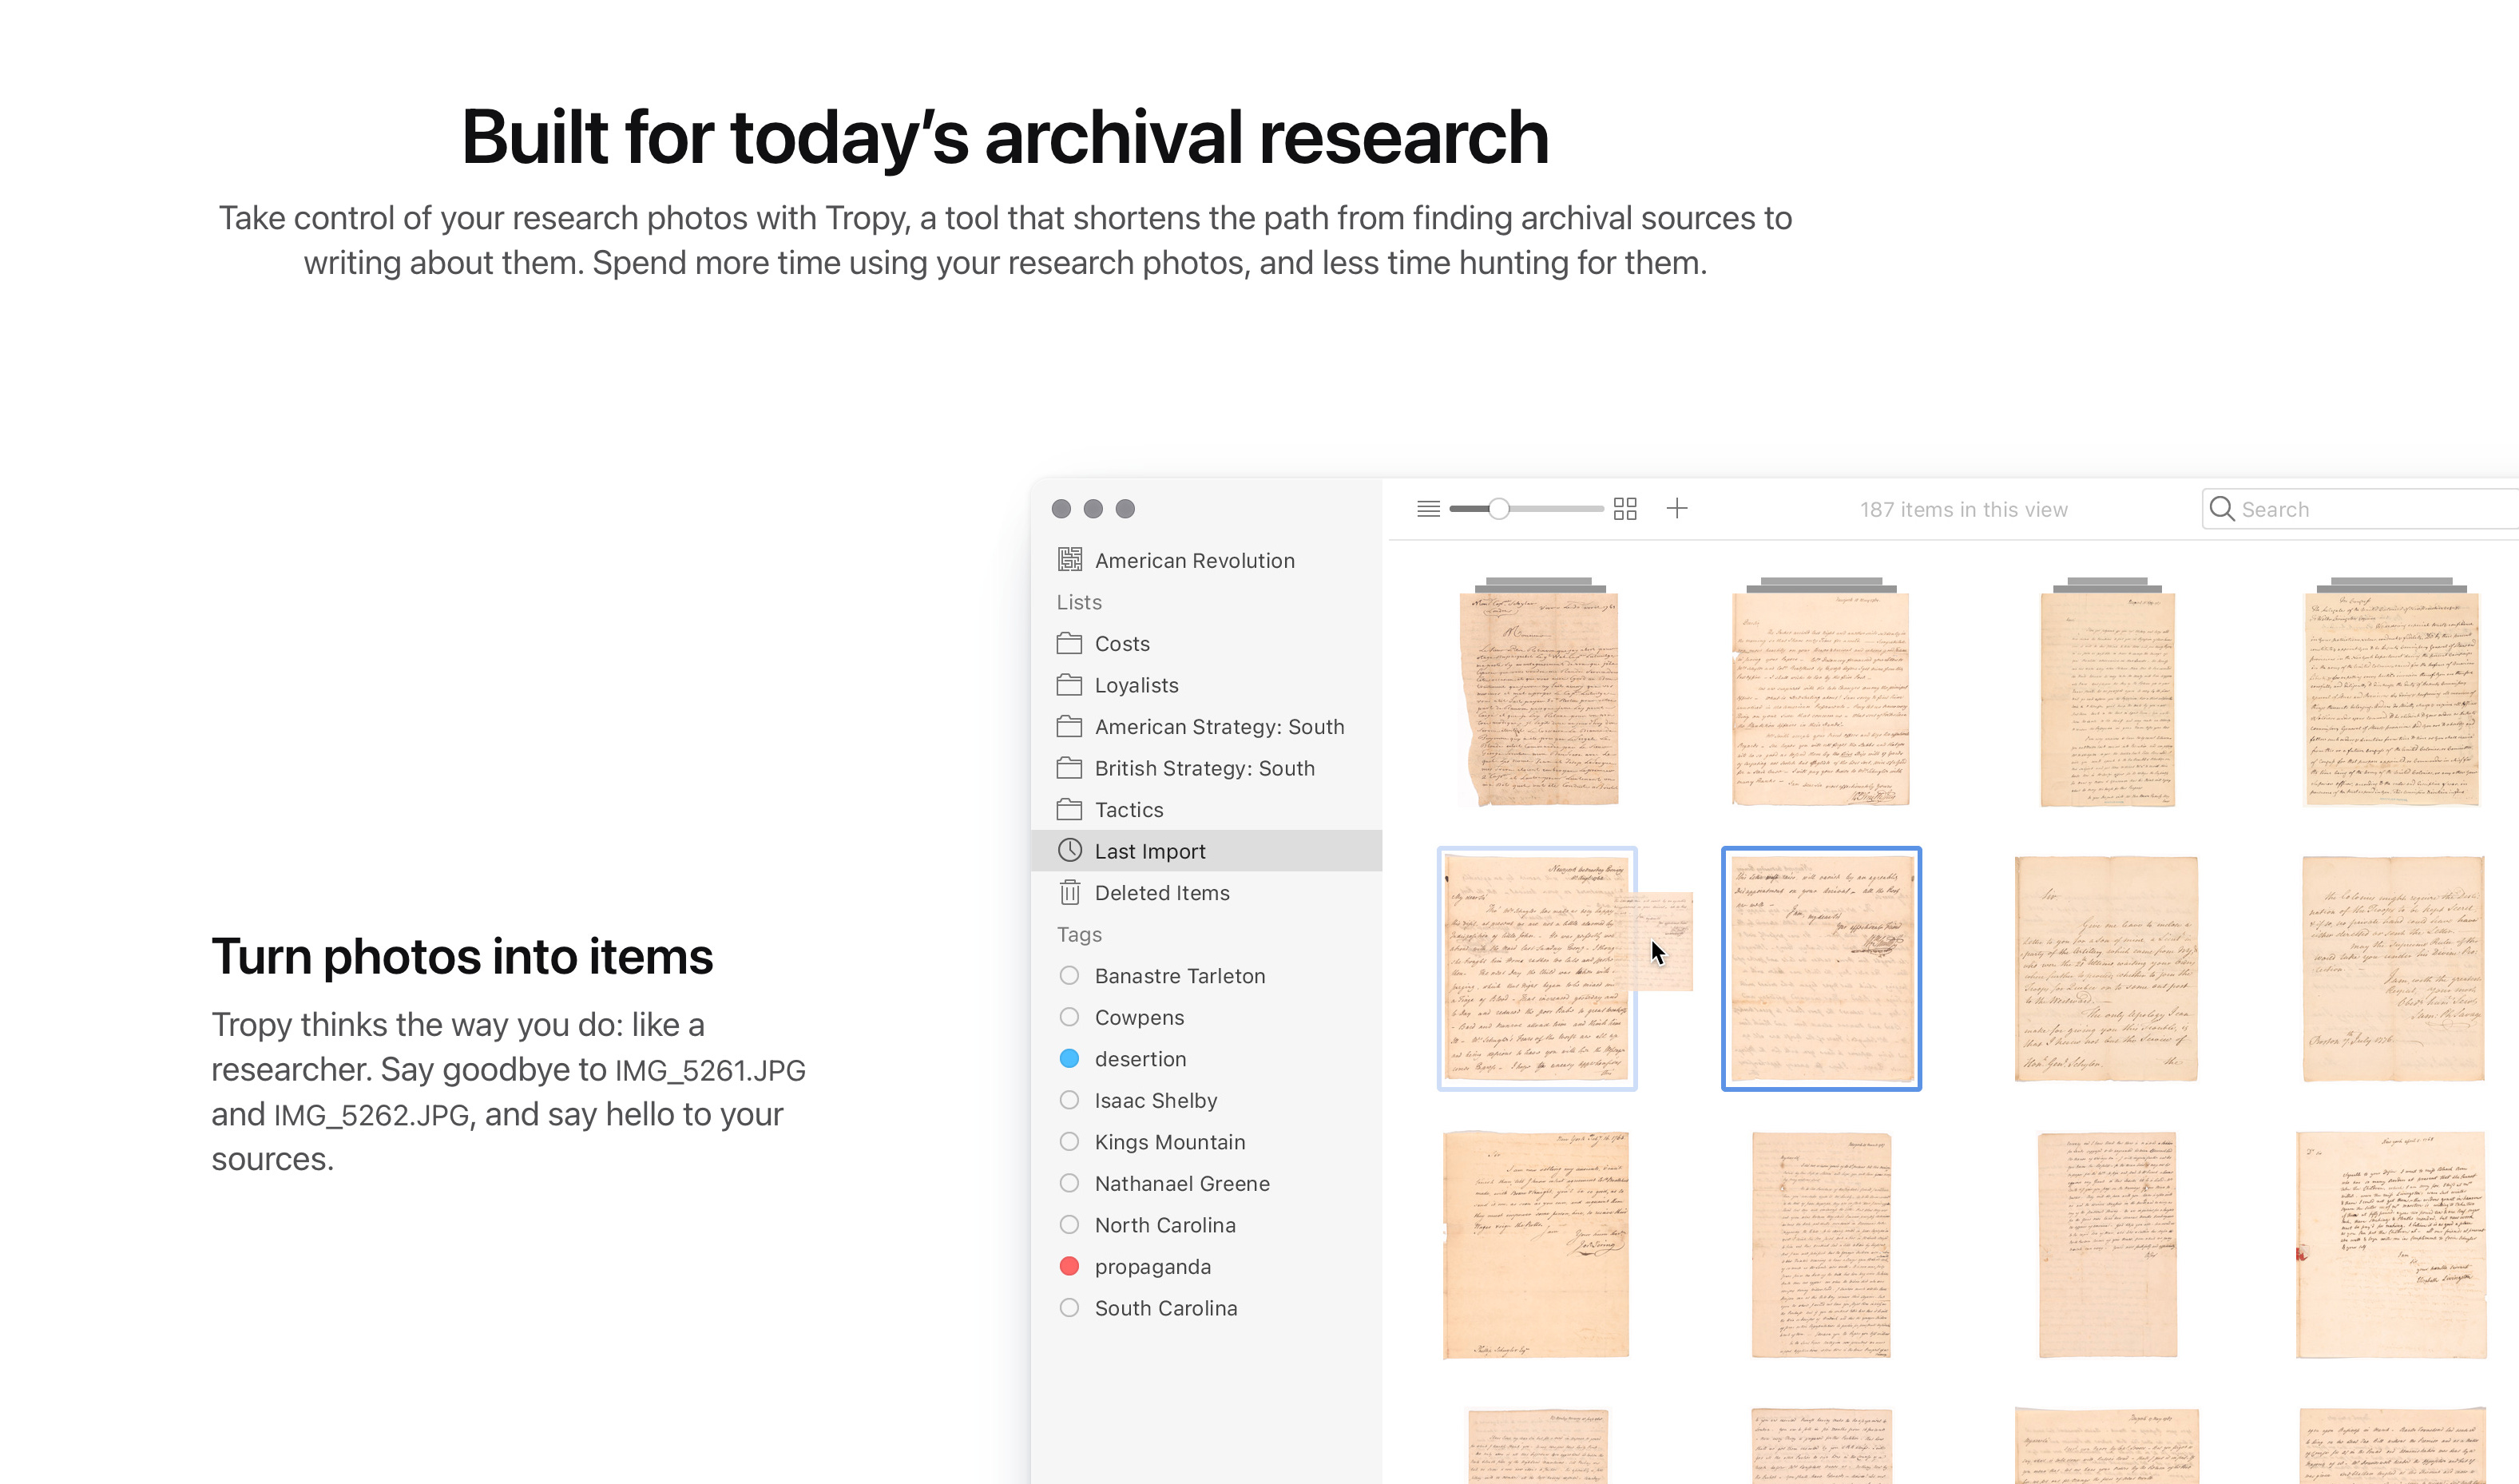Switch to grid view icon

(1625, 509)
